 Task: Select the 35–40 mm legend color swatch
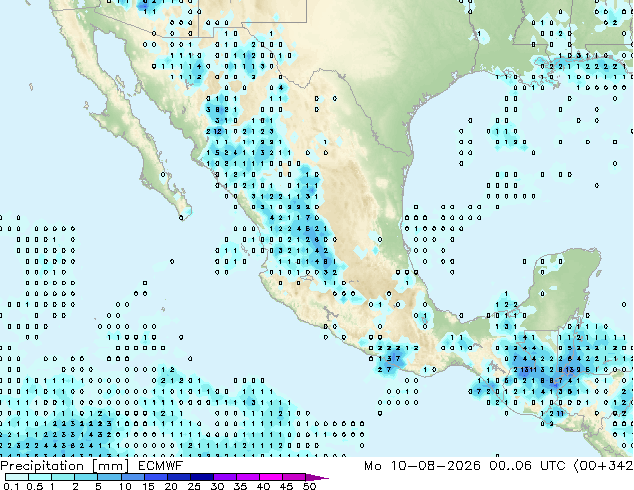(x=248, y=477)
